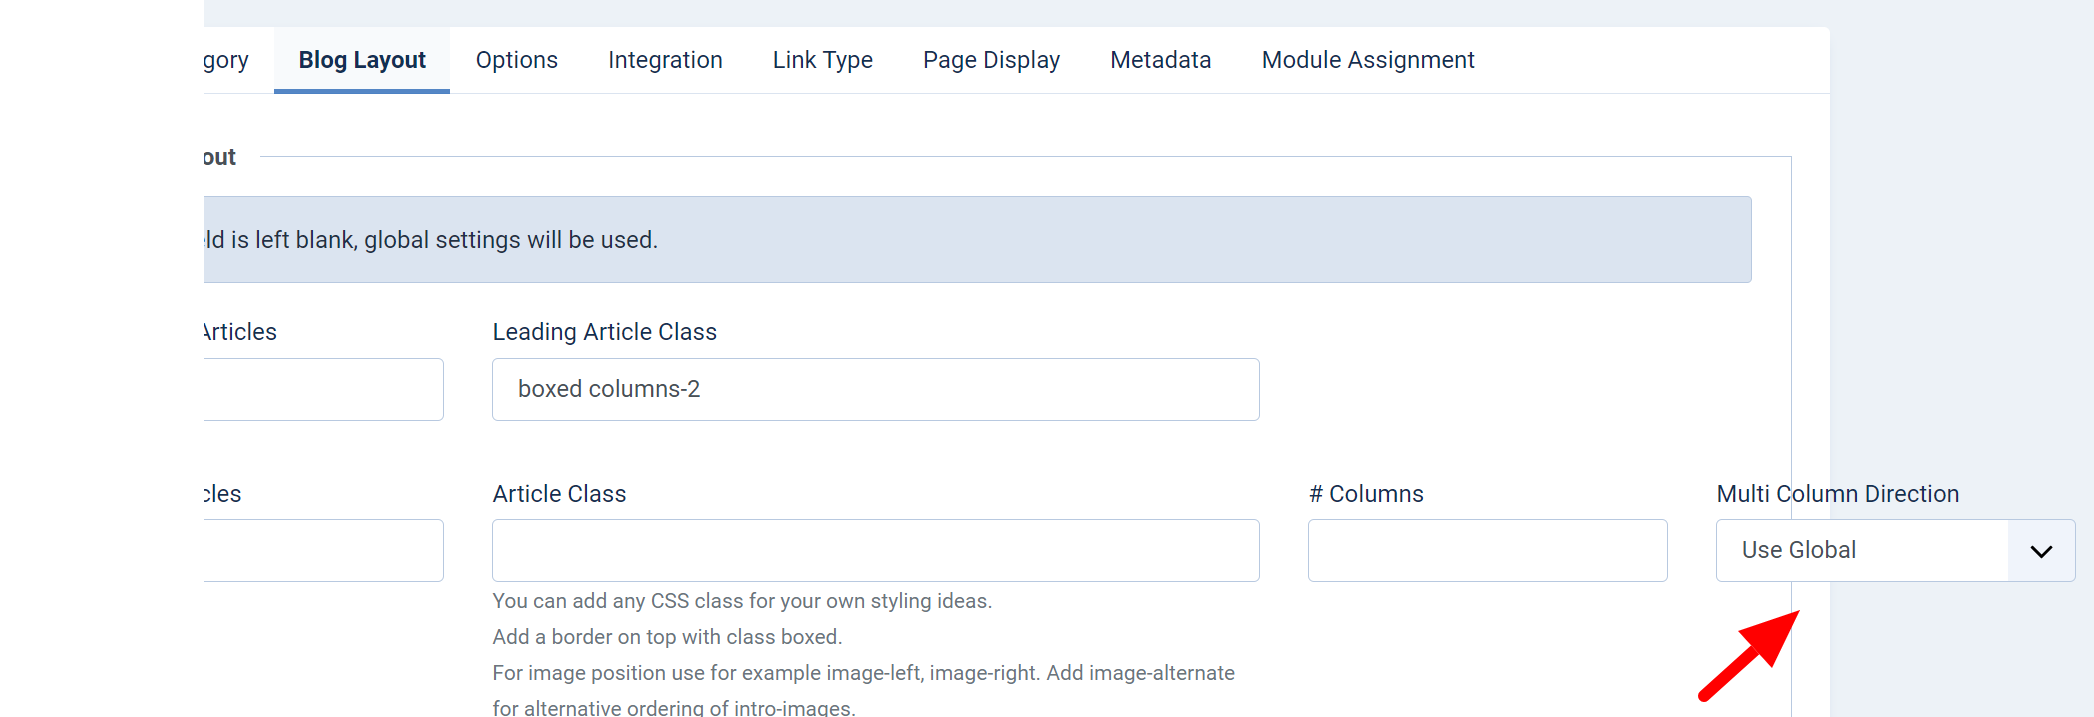The height and width of the screenshot is (717, 2094).
Task: Click the cut-off Intro Articles number field
Action: tap(323, 550)
